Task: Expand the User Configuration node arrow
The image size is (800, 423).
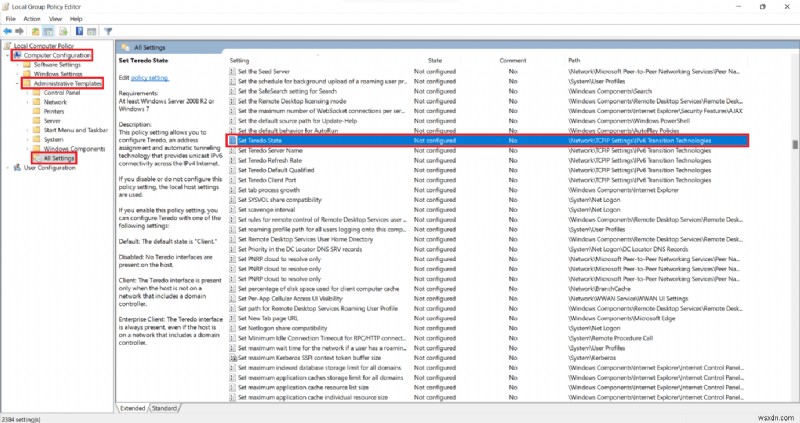Action: pos(7,167)
